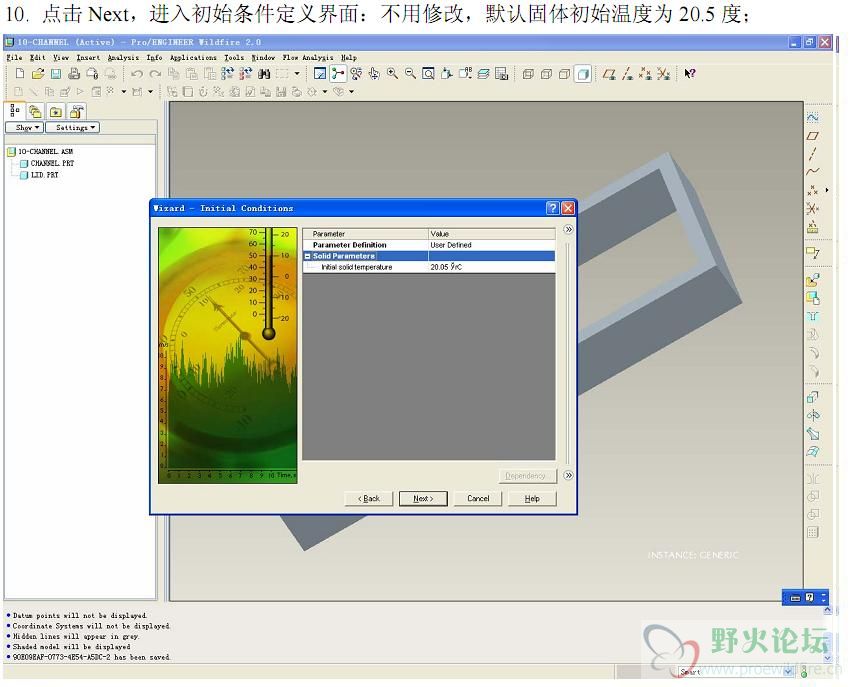Click the Mirror tool icon in right toolbar
The width and height of the screenshot is (852, 687).
point(812,478)
